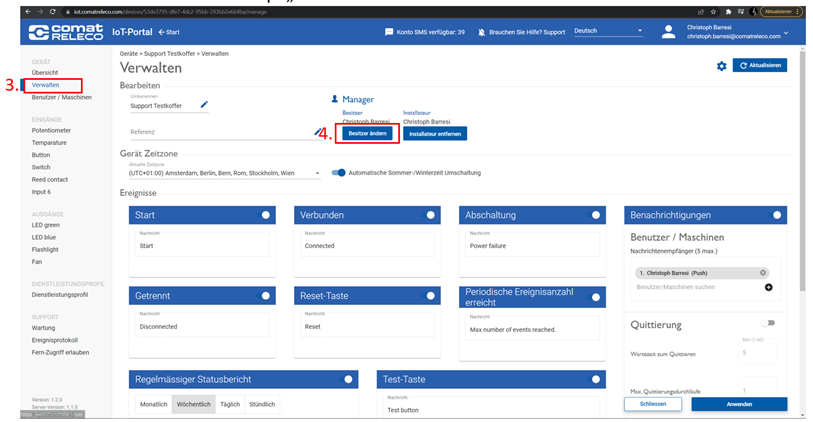The height and width of the screenshot is (422, 813).
Task: Toggle automatic Sommer-/Winterzeit Umschaltung
Action: click(x=339, y=172)
